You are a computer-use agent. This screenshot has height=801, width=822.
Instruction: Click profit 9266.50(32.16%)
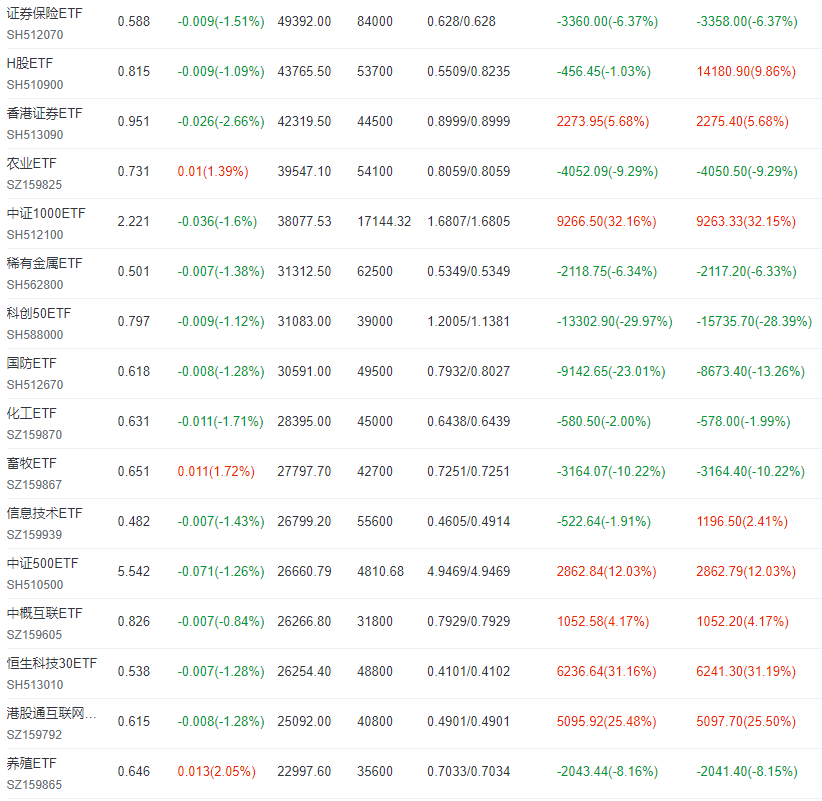point(607,221)
